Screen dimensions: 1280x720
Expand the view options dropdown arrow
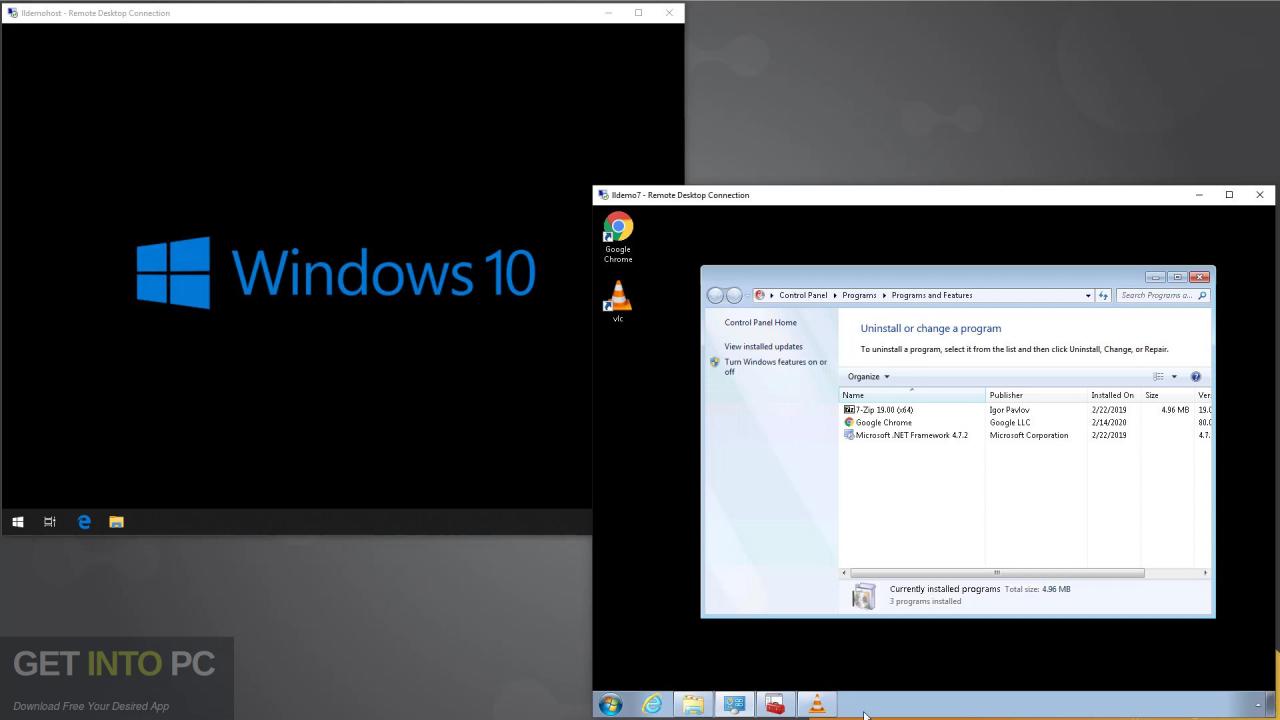(x=1174, y=377)
